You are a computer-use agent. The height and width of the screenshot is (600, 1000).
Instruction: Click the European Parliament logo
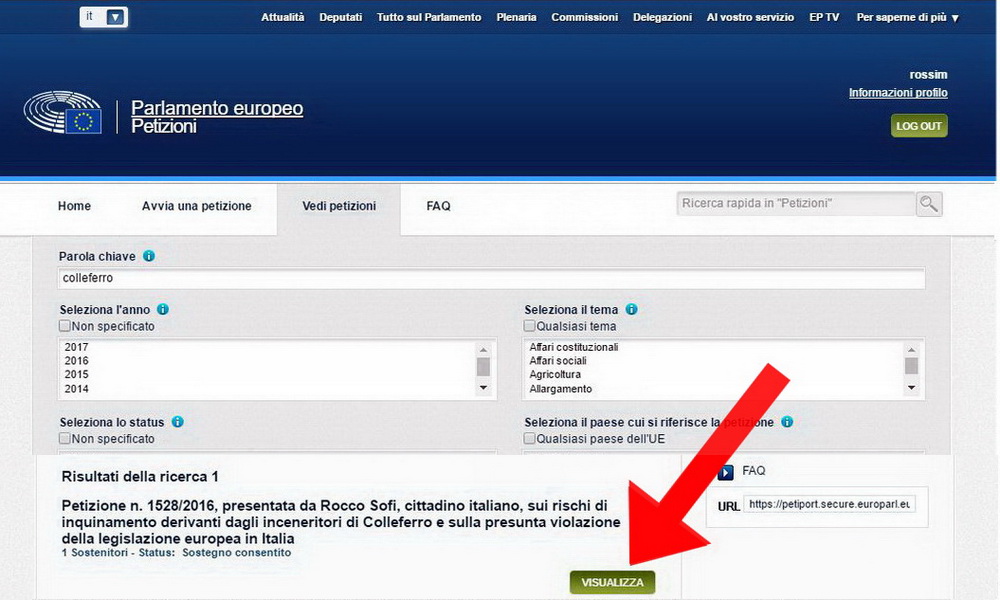62,112
